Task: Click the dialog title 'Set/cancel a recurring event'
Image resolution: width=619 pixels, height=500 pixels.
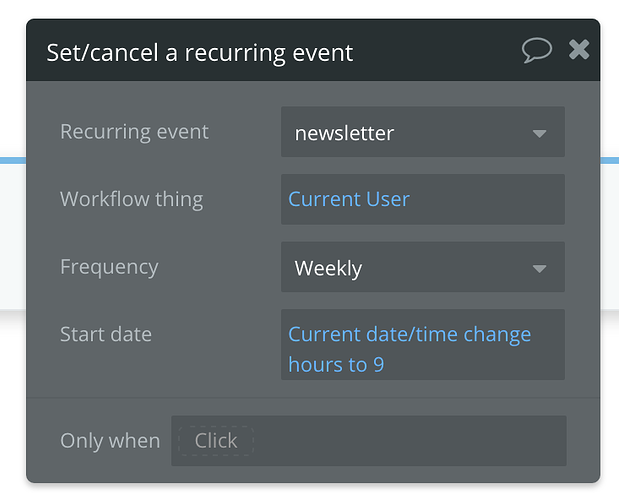Action: pos(200,52)
